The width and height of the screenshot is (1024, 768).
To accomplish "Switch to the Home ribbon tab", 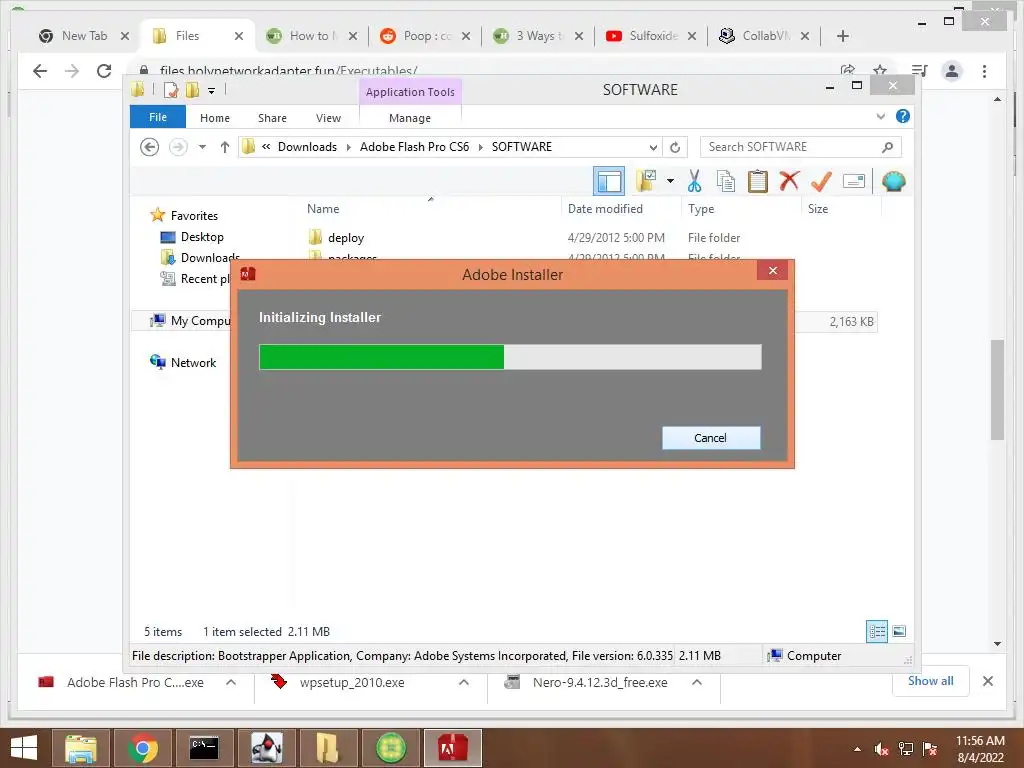I will (x=215, y=118).
